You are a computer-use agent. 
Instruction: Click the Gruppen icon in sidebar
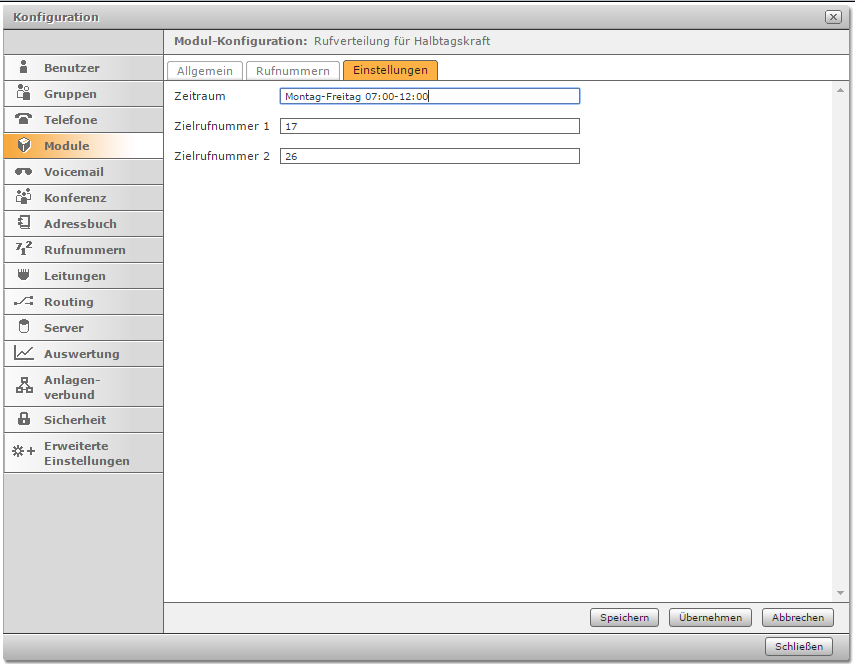point(24,94)
